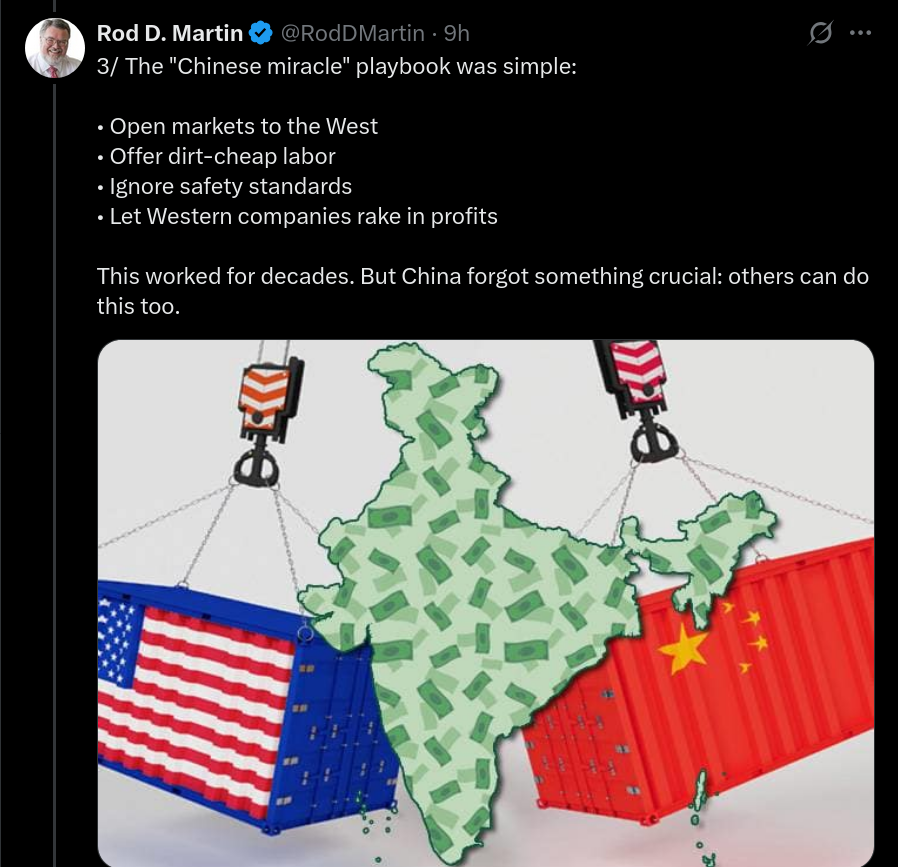
Task: Click "Let Western companies rake in profits" line
Action: (297, 216)
